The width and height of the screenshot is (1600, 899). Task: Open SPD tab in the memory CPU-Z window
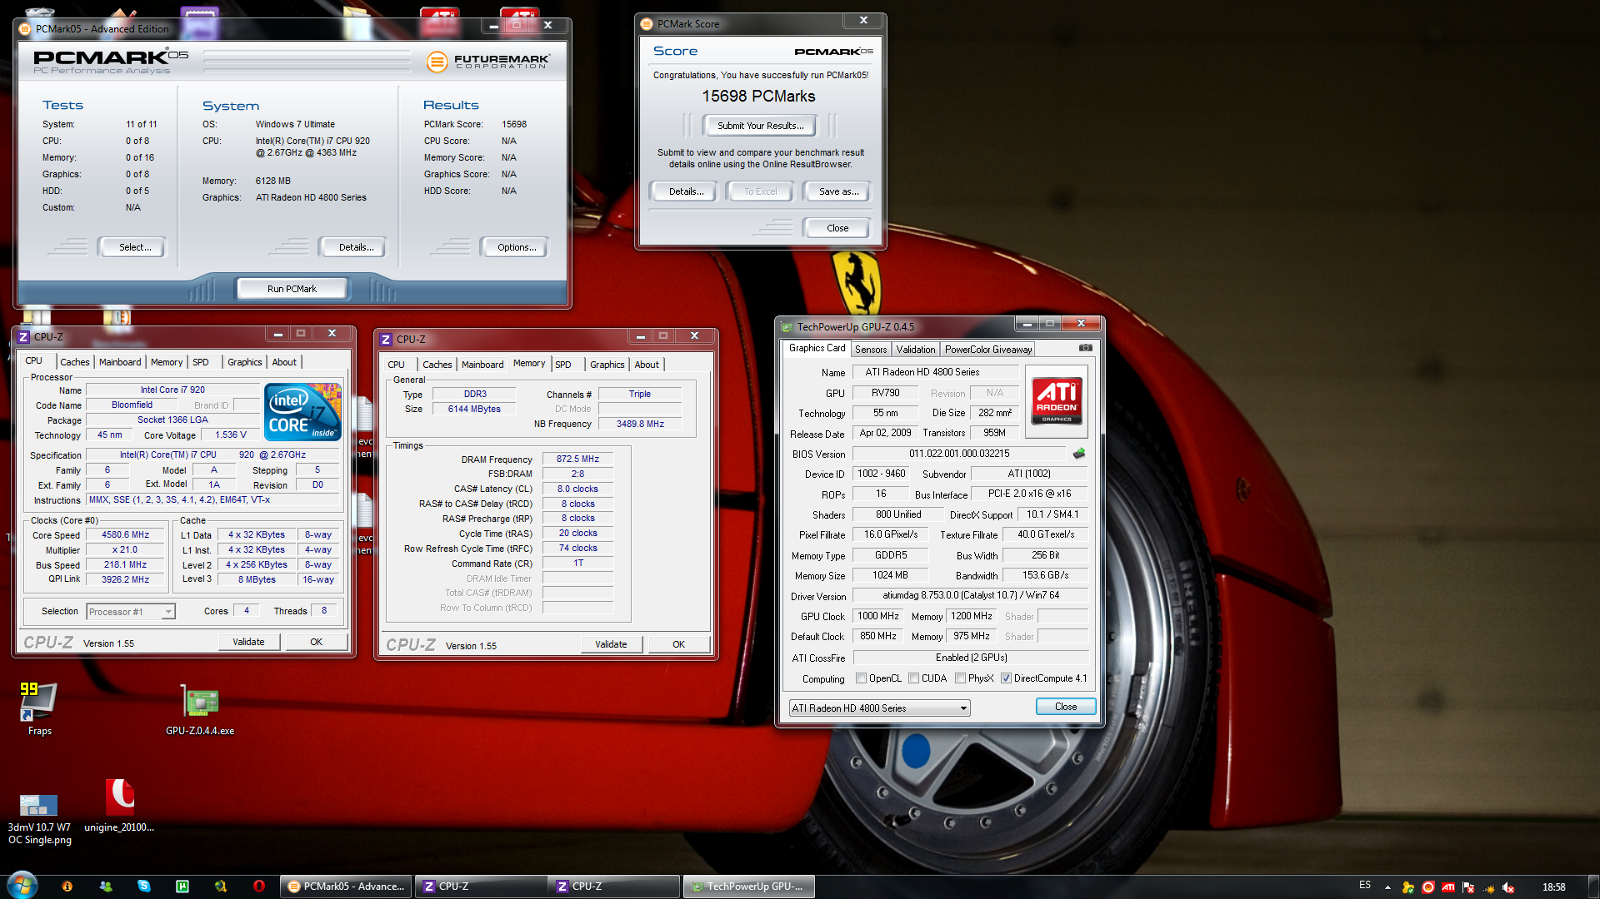pyautogui.click(x=563, y=364)
